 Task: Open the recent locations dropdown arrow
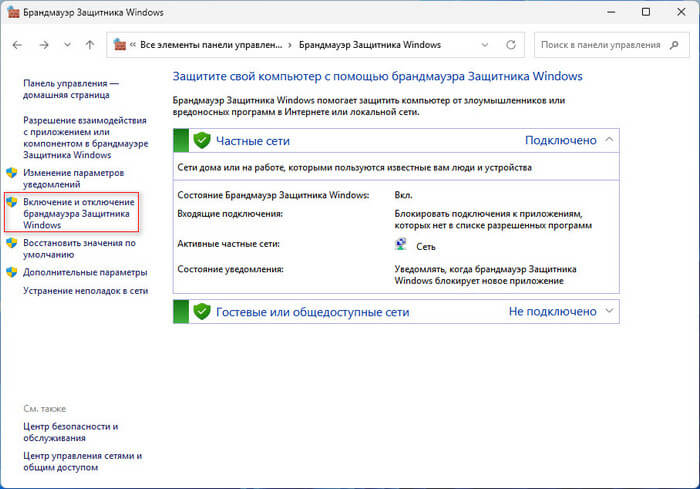click(x=67, y=45)
